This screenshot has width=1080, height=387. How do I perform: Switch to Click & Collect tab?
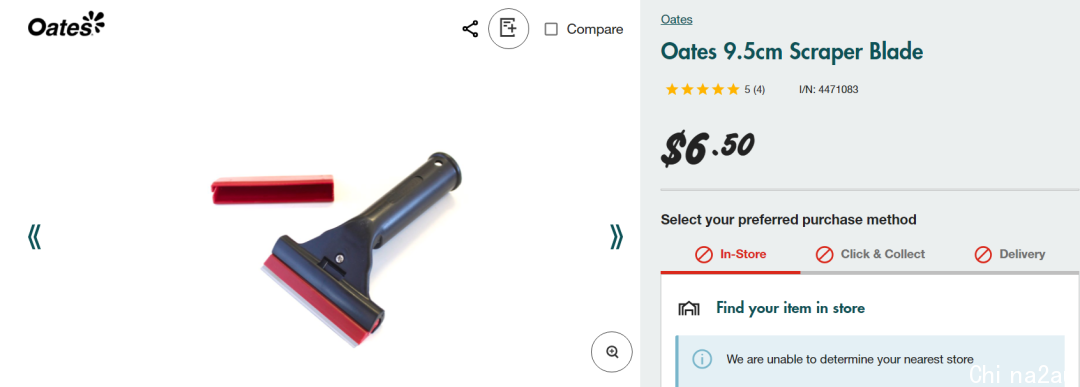[x=870, y=254]
